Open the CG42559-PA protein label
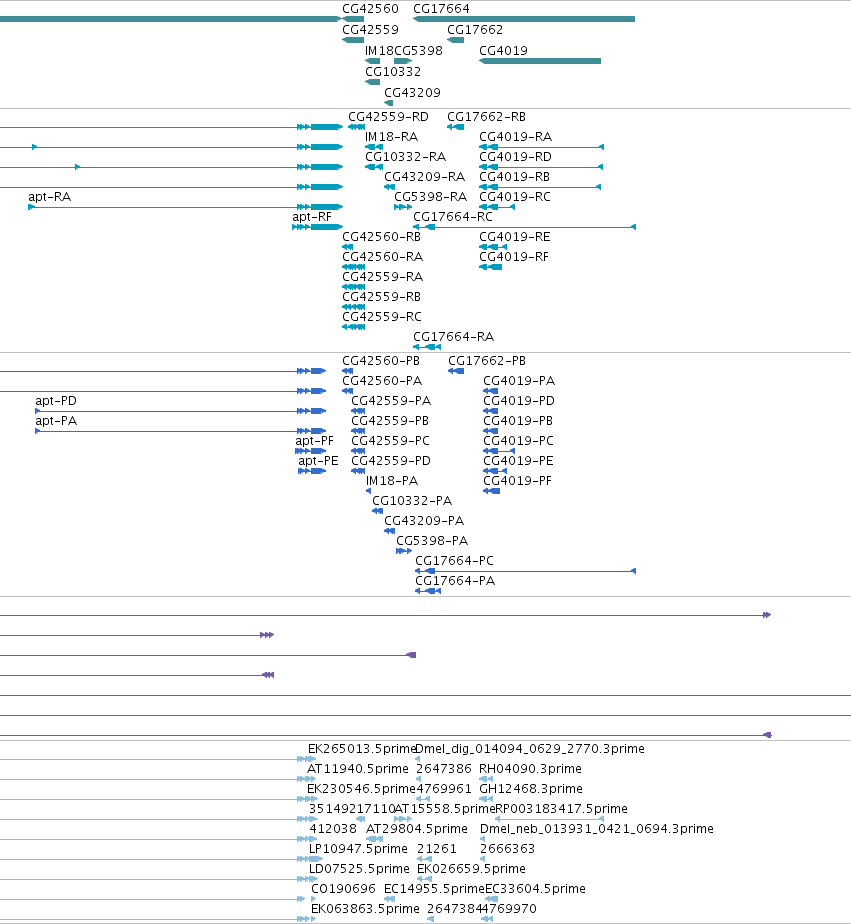 [391, 401]
